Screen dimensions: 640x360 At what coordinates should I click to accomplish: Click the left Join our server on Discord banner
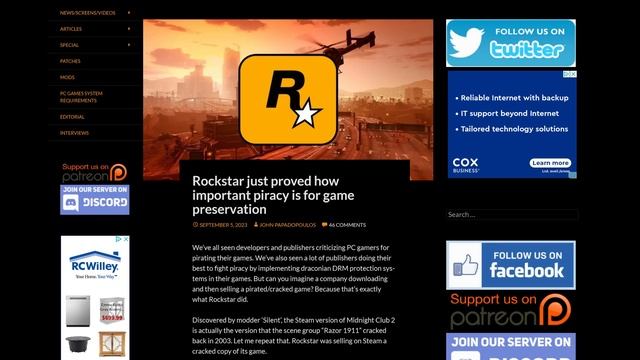(95, 200)
